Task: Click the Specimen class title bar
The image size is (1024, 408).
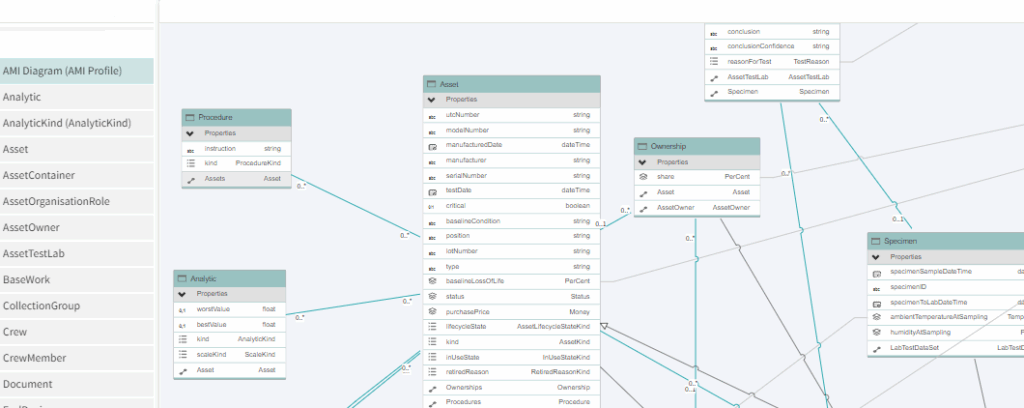Action: pyautogui.click(x=946, y=242)
